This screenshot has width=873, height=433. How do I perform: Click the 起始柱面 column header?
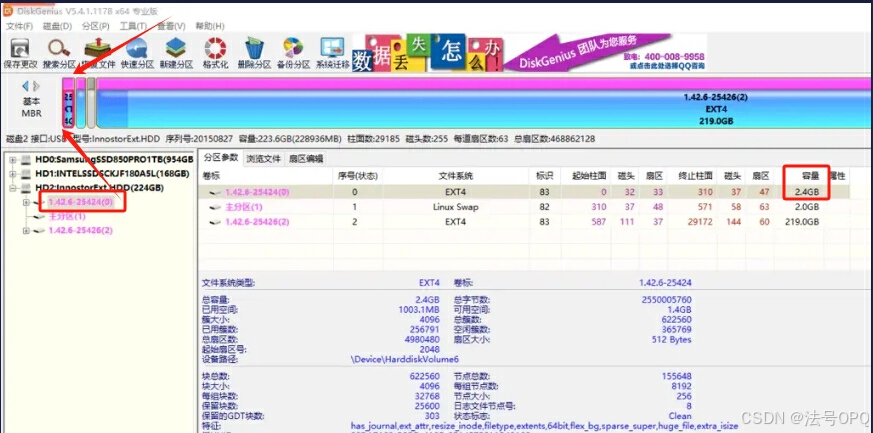587,176
